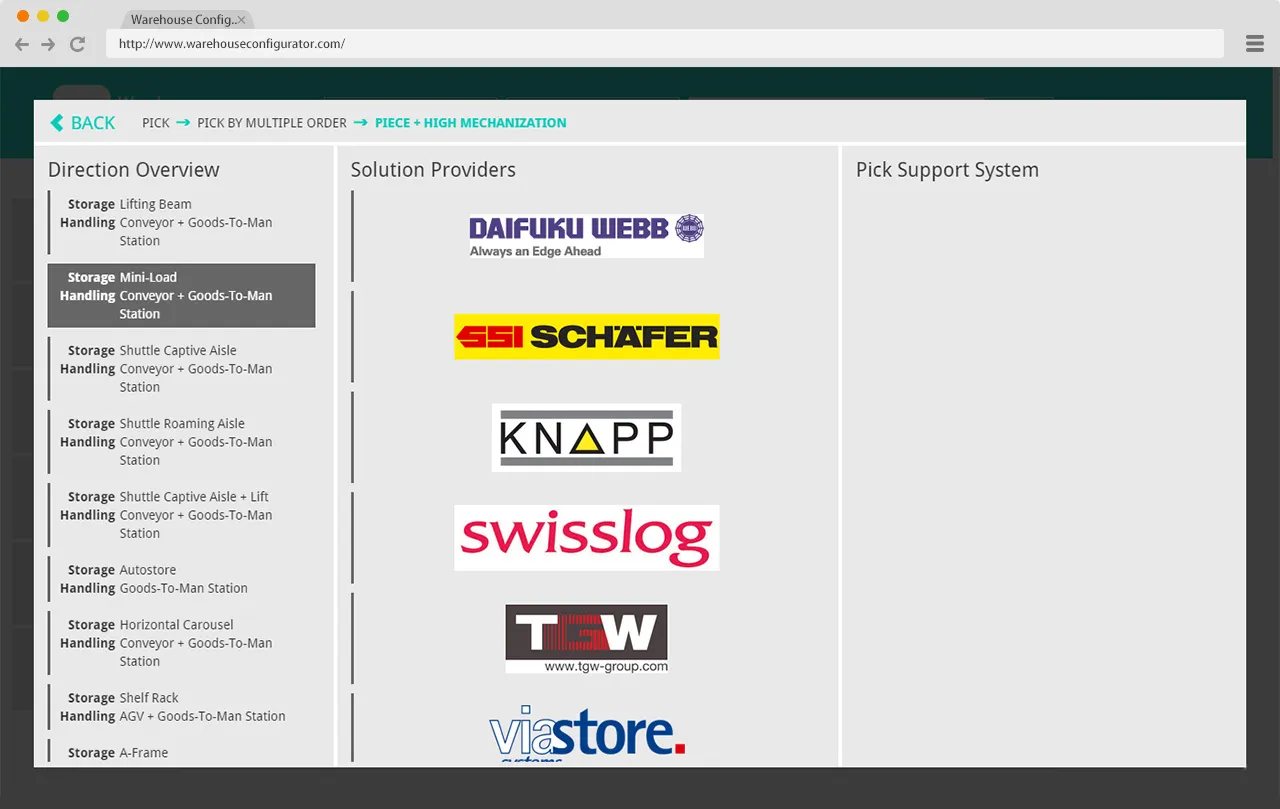Click the browser forward arrow icon

coord(48,44)
